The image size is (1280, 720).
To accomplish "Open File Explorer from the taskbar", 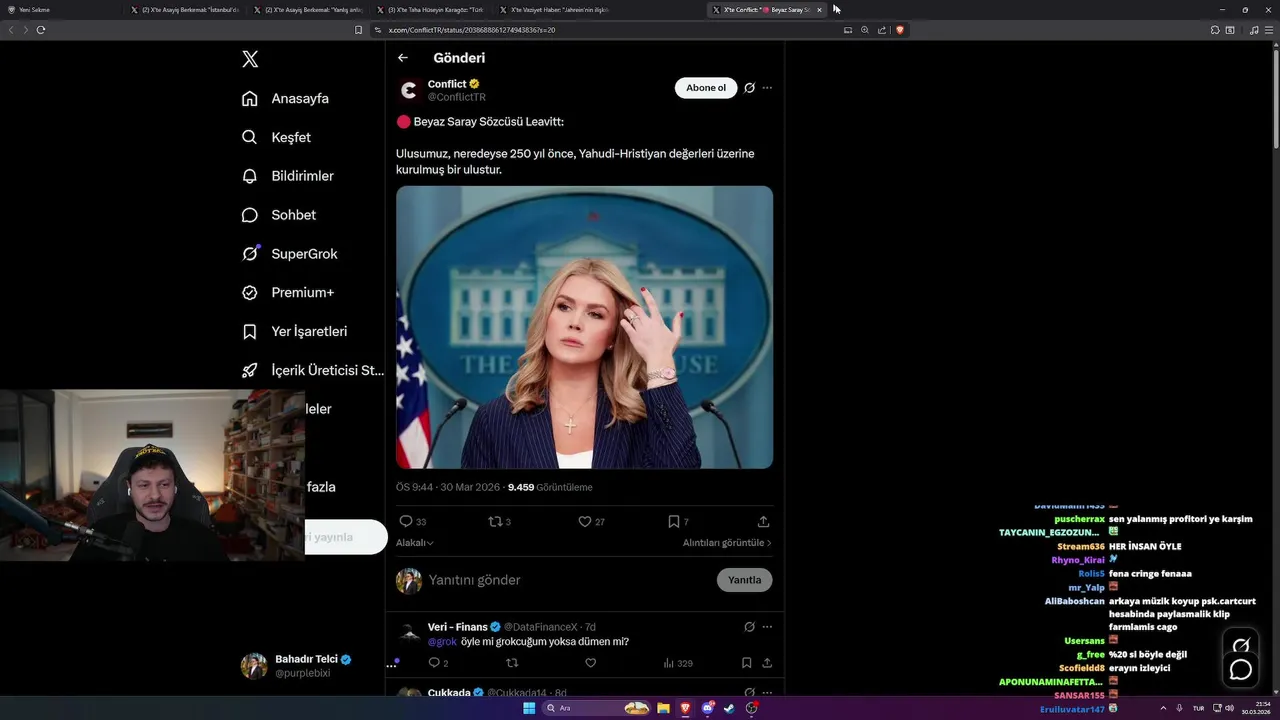I will click(x=663, y=708).
